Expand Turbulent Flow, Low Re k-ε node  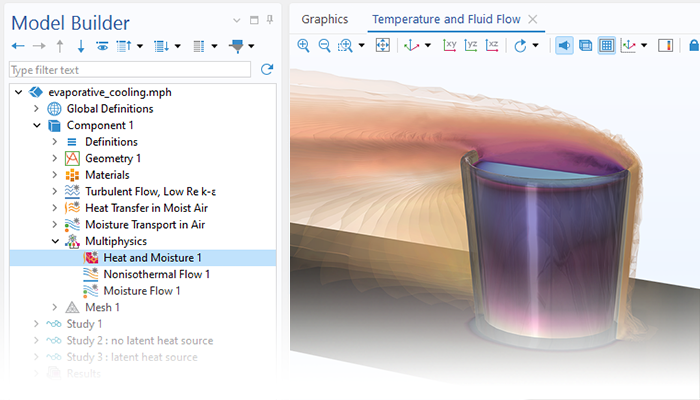54,191
